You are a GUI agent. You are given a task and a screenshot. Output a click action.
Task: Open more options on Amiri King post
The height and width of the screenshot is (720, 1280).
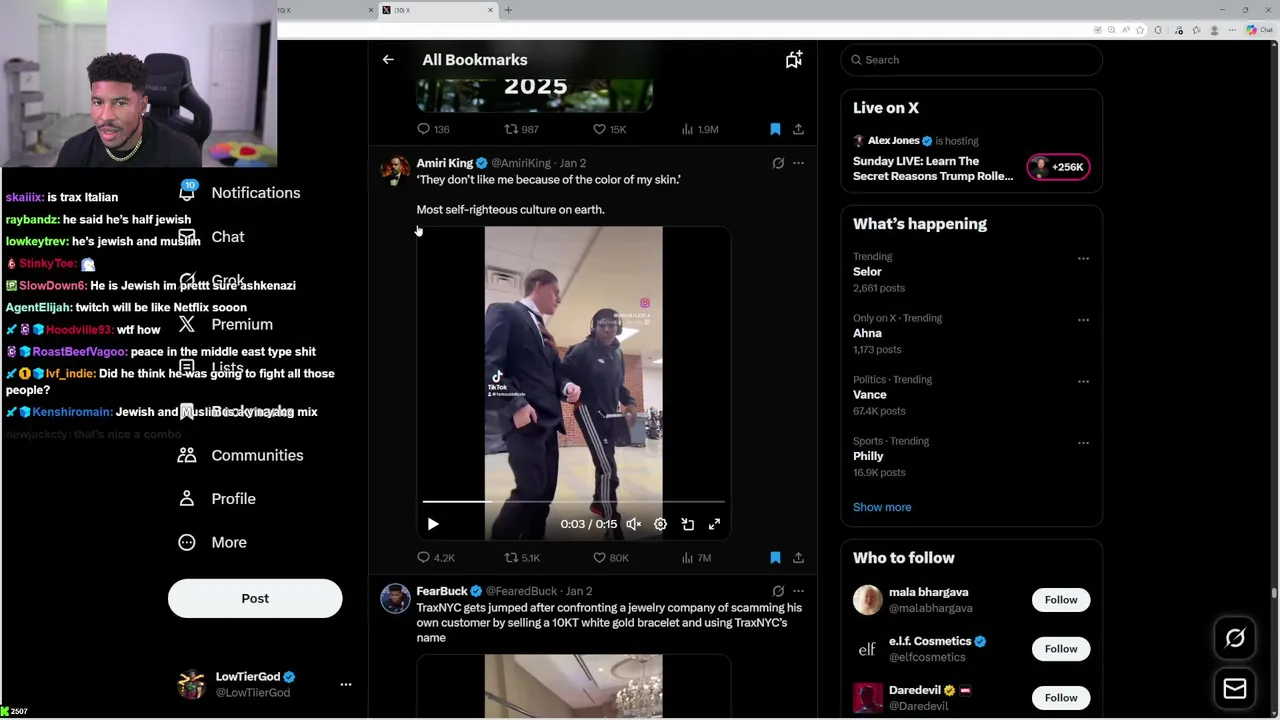pos(798,163)
